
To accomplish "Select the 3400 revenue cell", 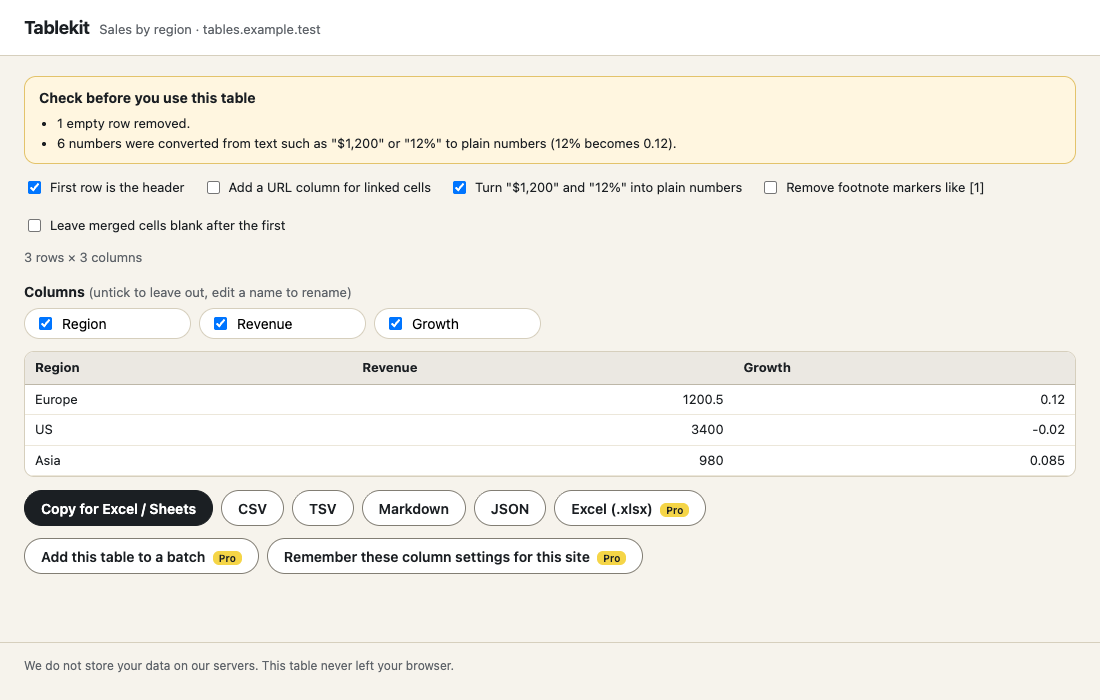I will coord(543,429).
